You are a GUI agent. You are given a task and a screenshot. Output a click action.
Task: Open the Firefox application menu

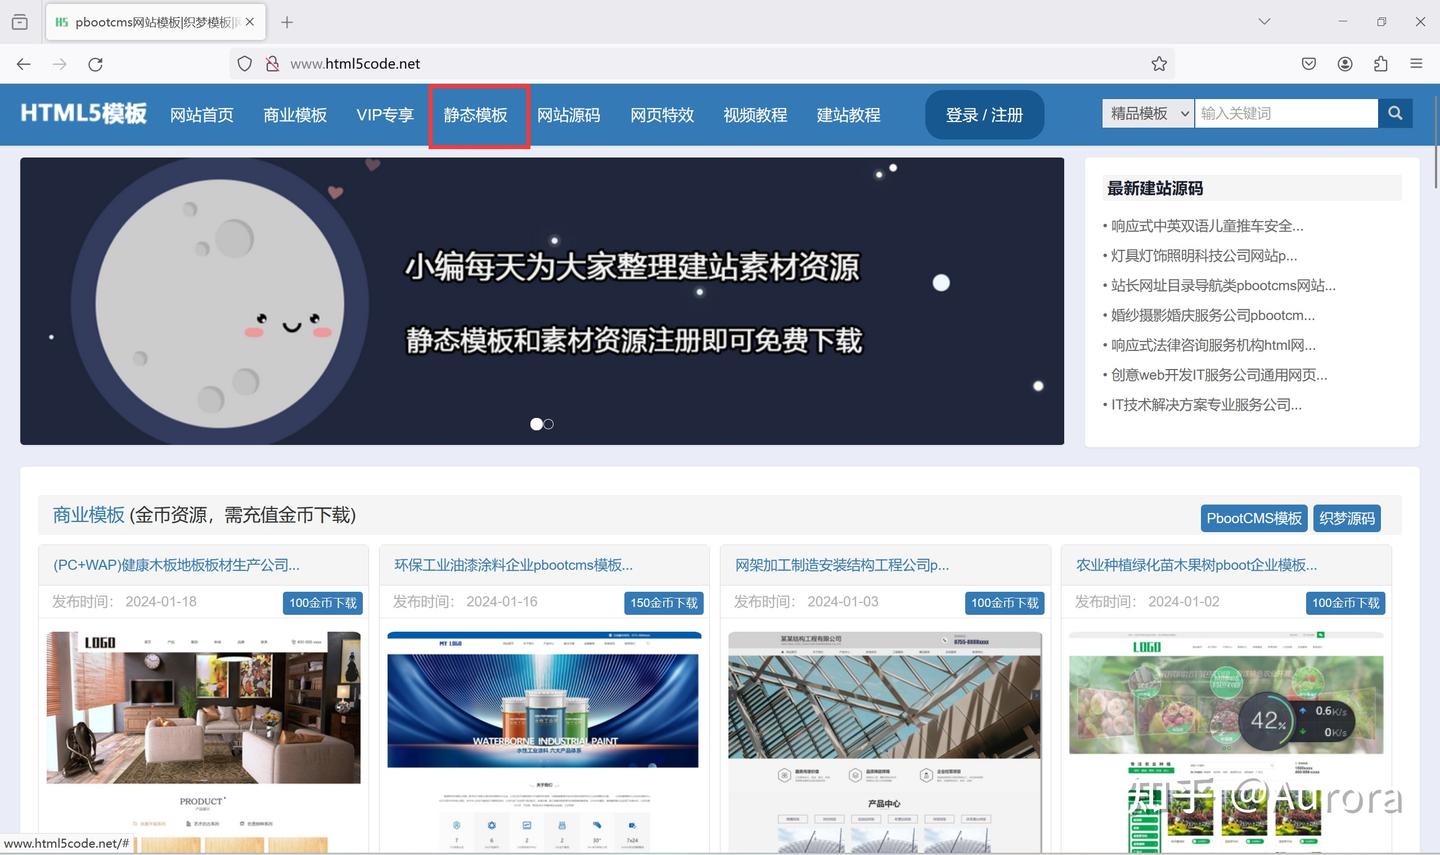coord(1417,63)
